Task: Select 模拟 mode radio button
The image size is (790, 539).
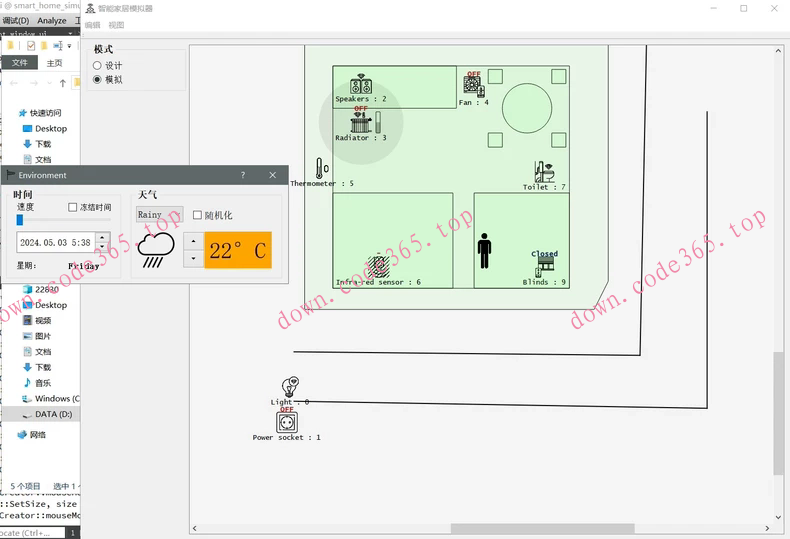Action: [97, 80]
